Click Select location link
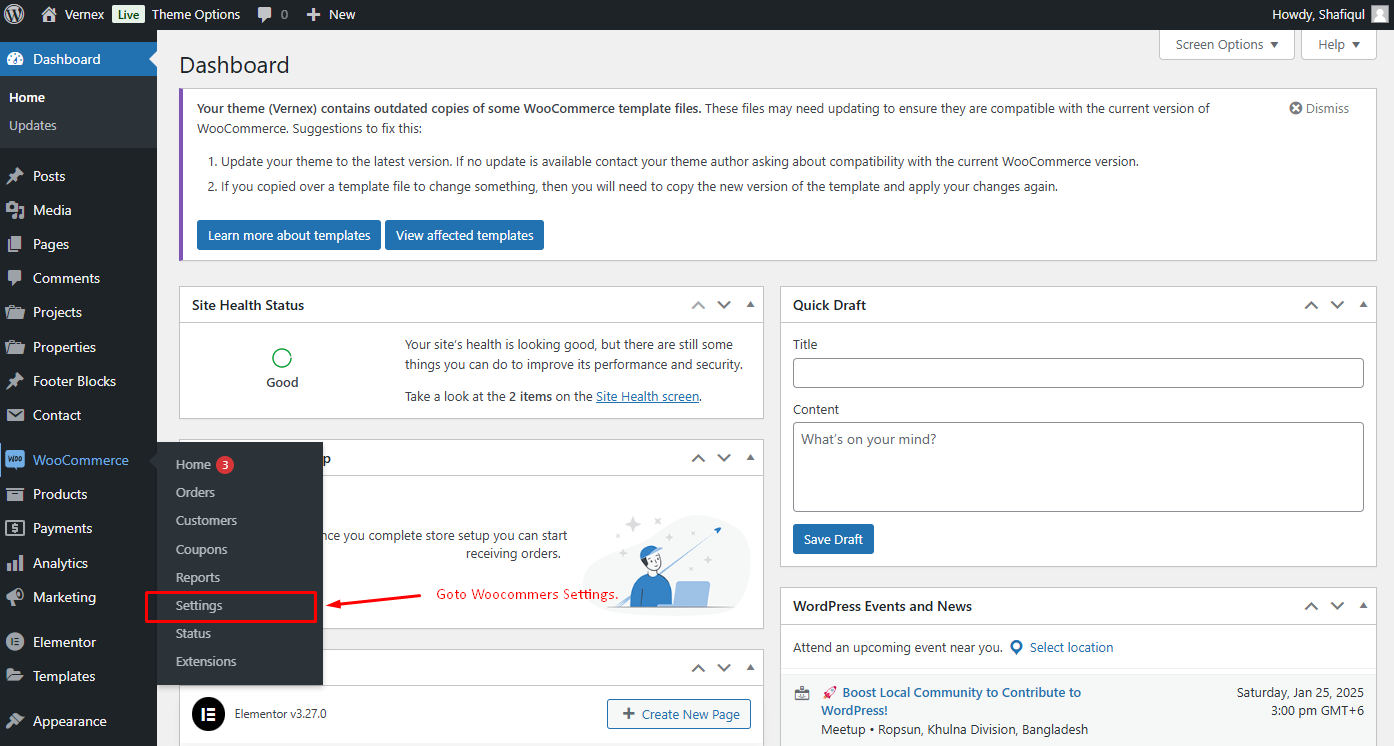The image size is (1394, 746). click(1071, 647)
